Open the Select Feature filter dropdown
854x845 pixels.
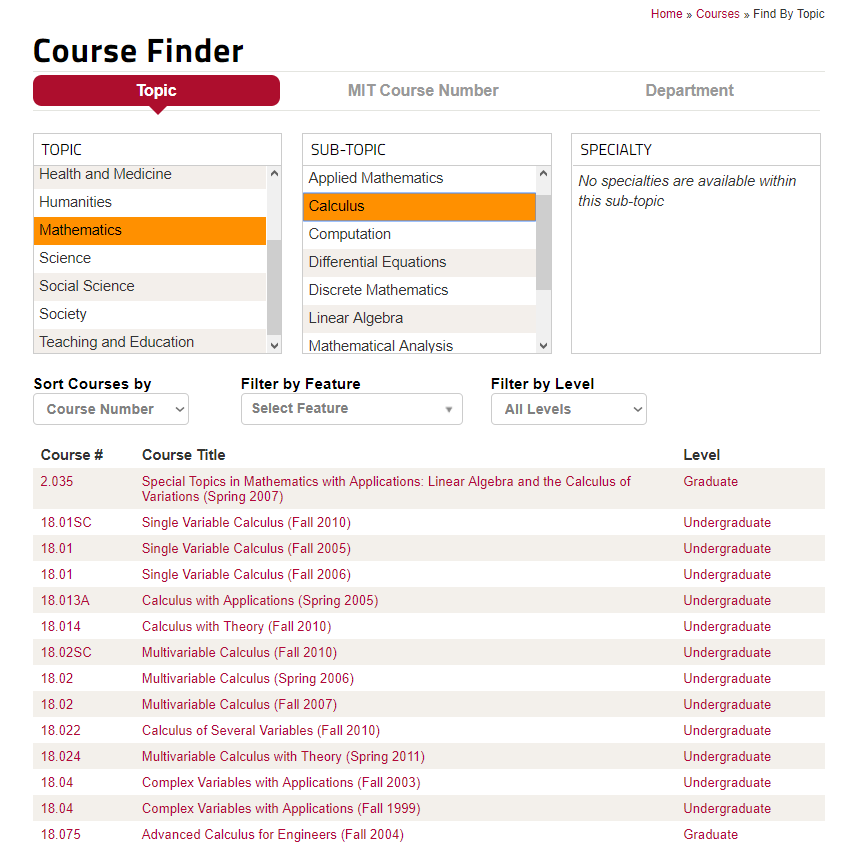click(351, 409)
